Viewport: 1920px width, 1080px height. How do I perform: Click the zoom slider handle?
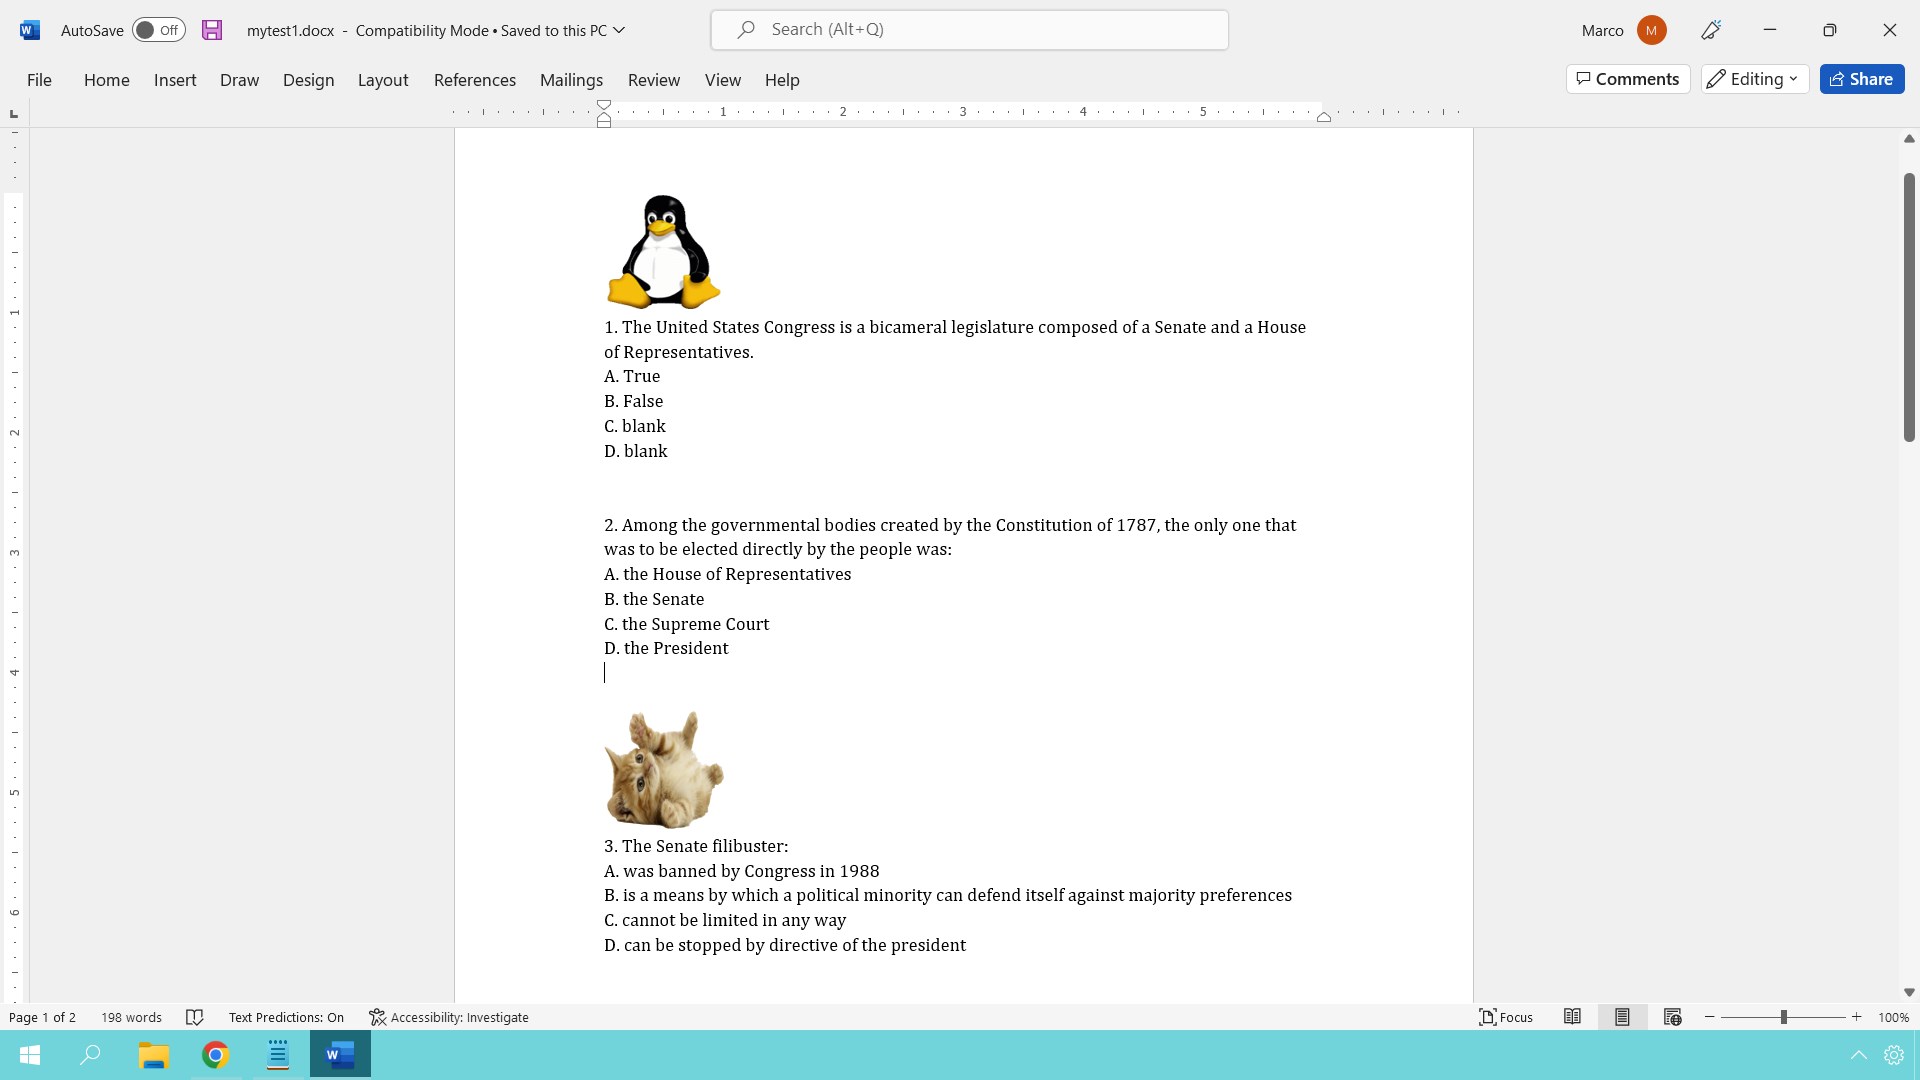[1783, 1017]
